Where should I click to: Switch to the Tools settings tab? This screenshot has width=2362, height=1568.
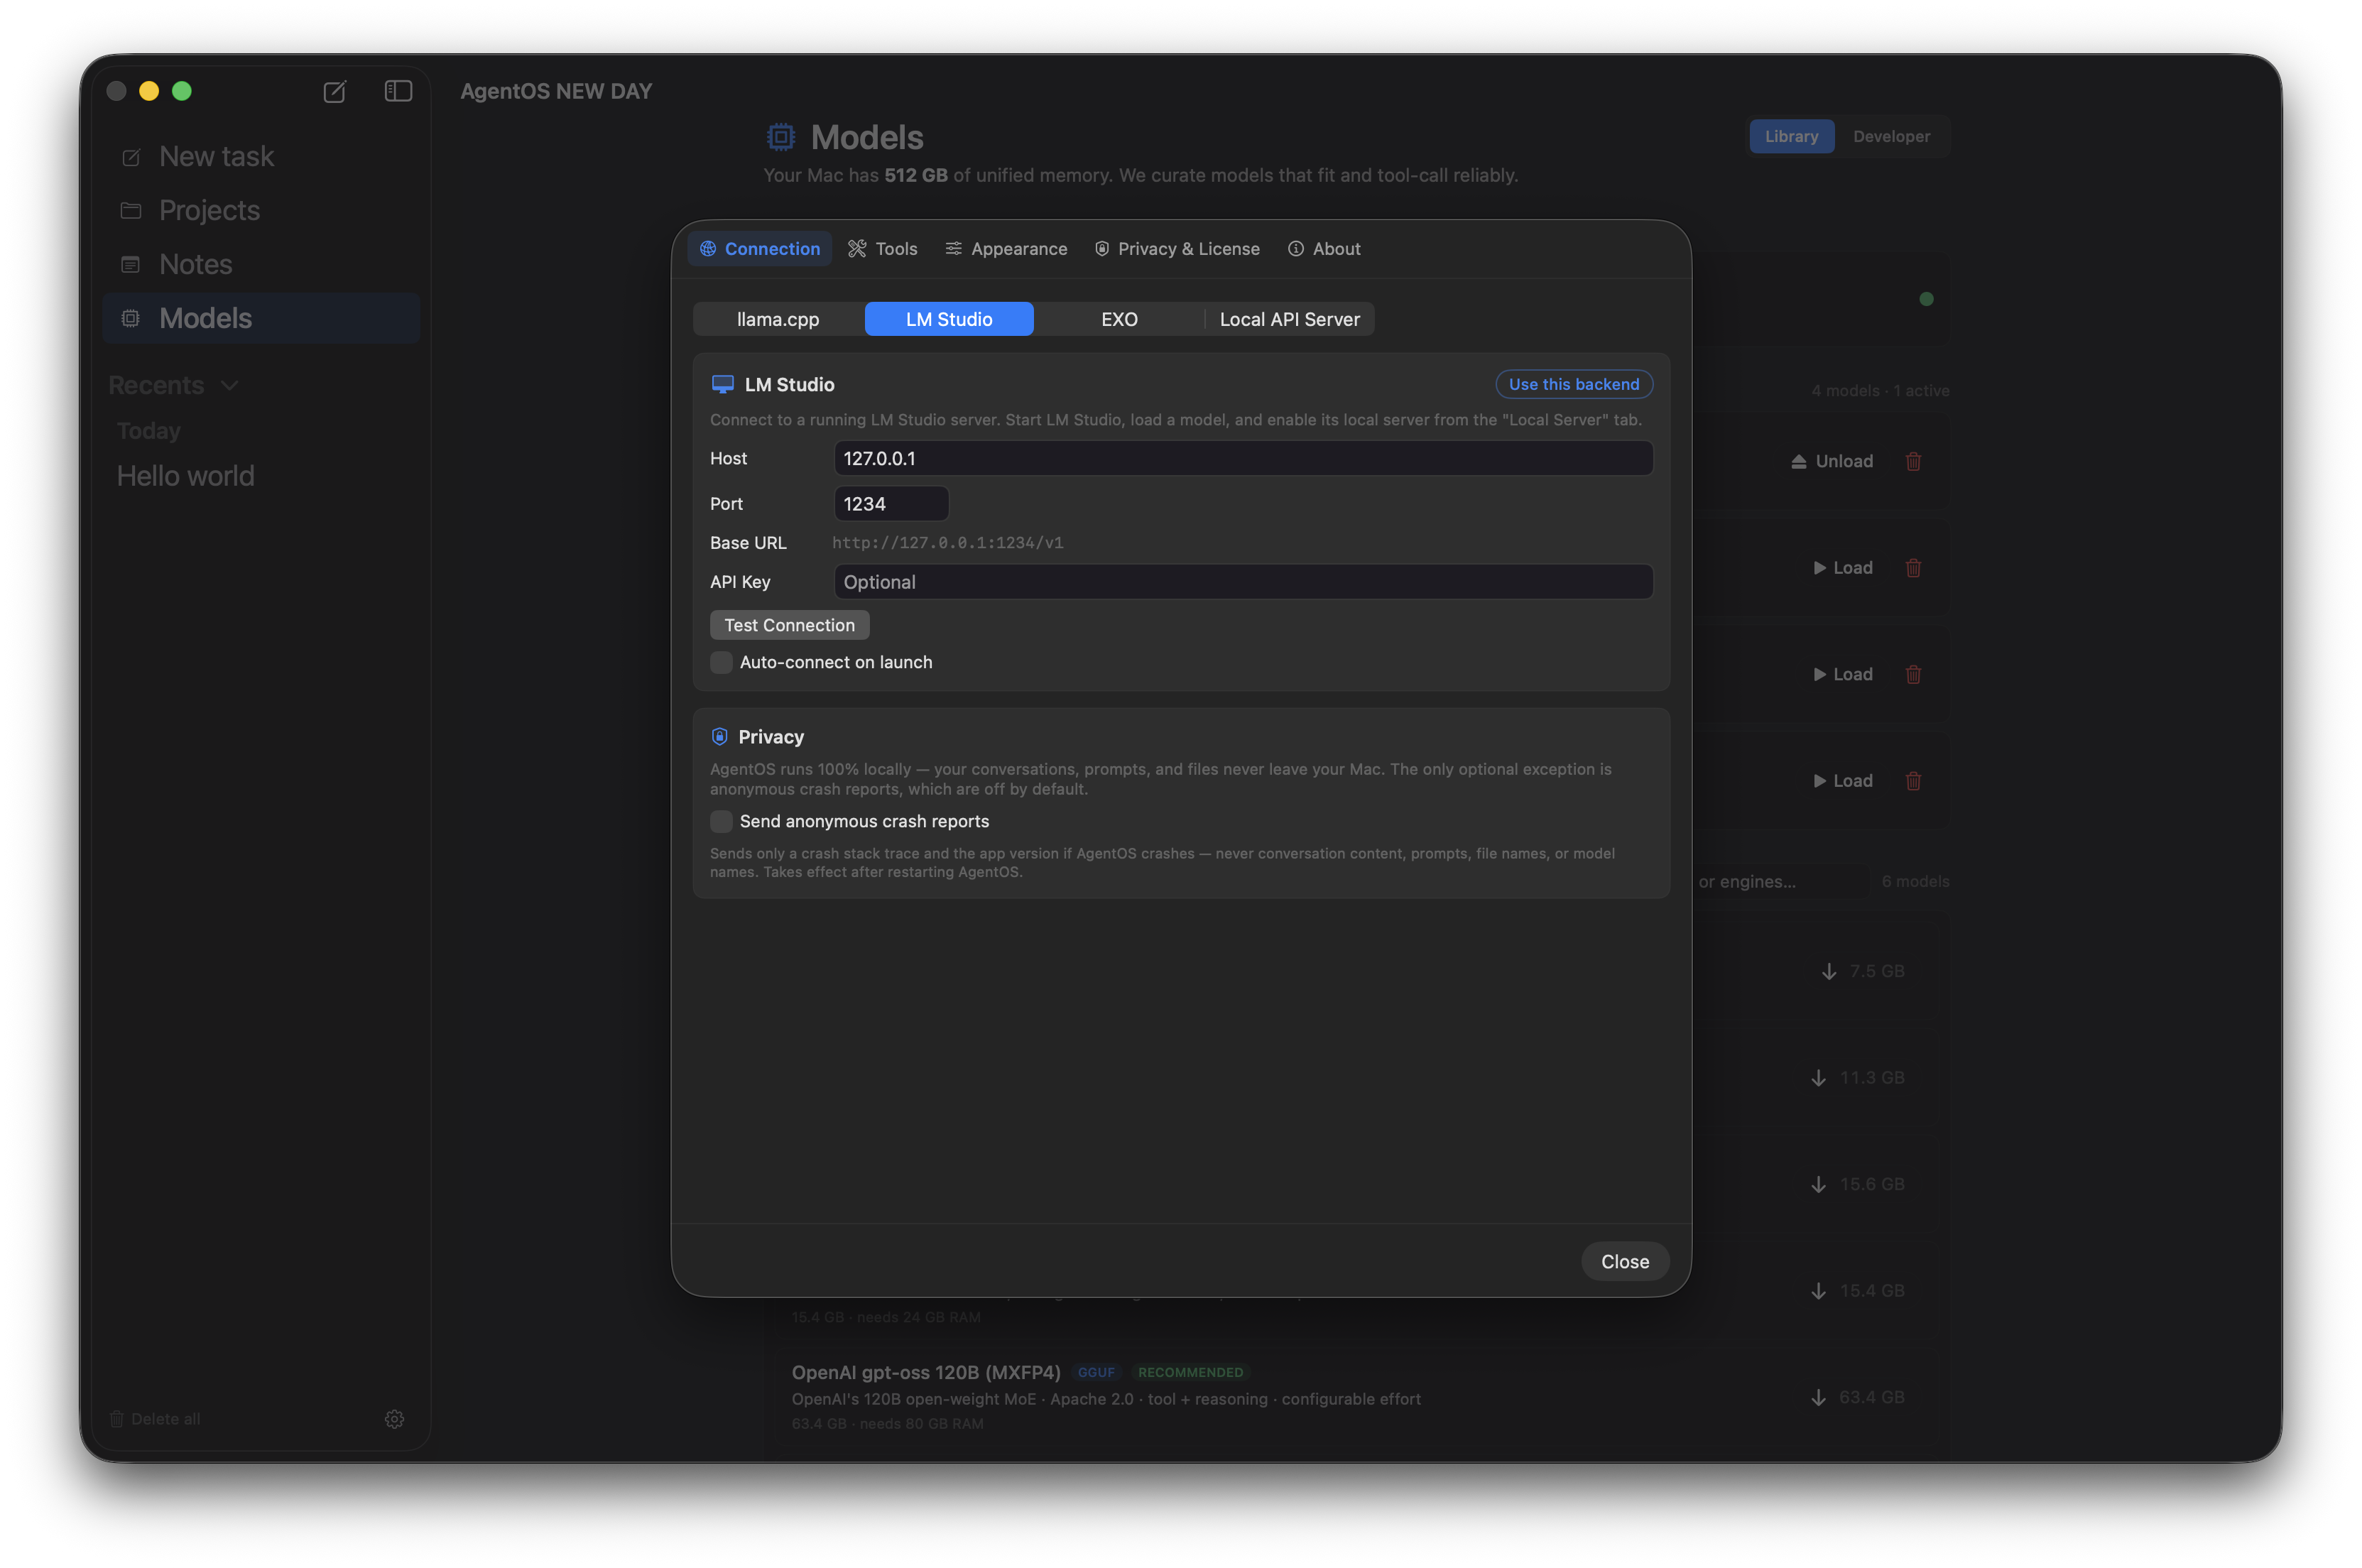coord(882,249)
